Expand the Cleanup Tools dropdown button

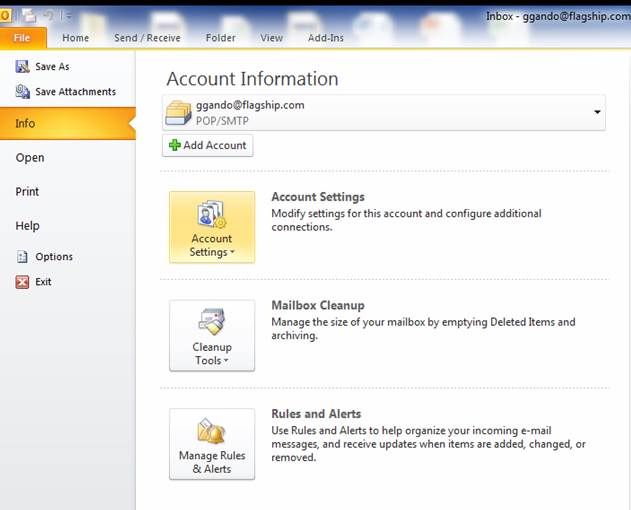point(212,335)
